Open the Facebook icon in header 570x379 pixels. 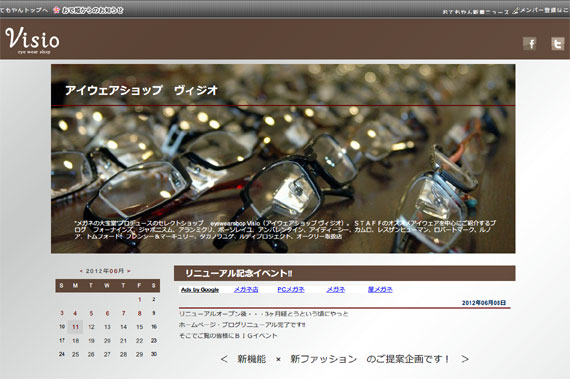(530, 44)
